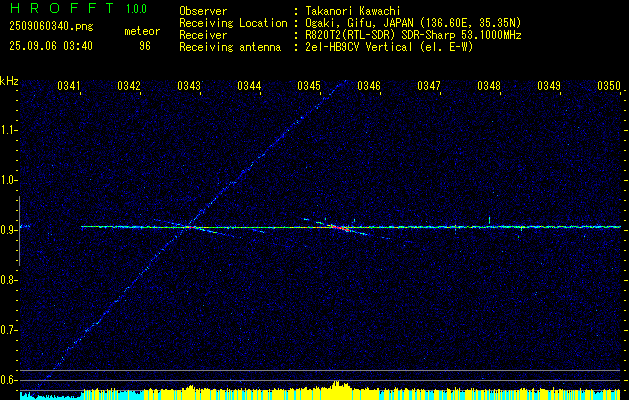The height and width of the screenshot is (400, 629).
Task: Click filename 2509060340.png
Action: point(51,26)
